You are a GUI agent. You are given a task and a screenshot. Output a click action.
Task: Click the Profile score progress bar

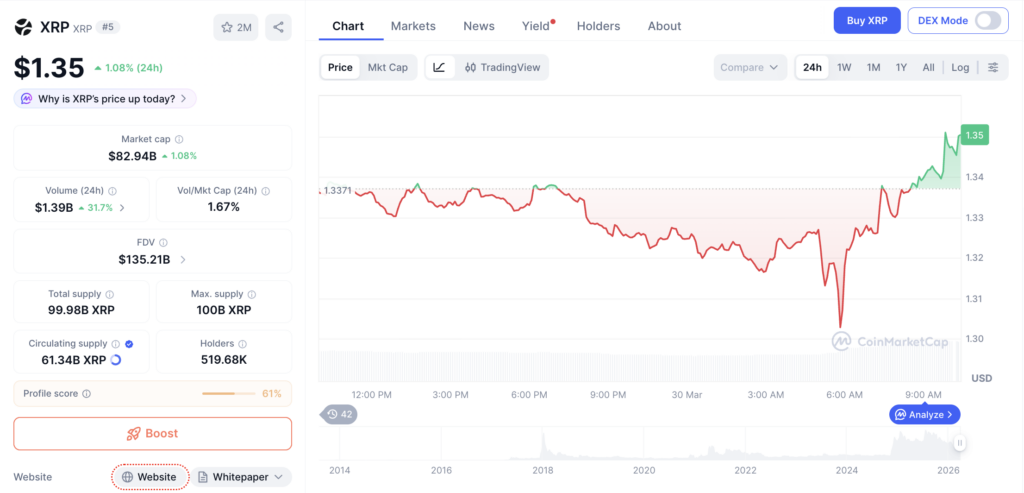pos(229,394)
